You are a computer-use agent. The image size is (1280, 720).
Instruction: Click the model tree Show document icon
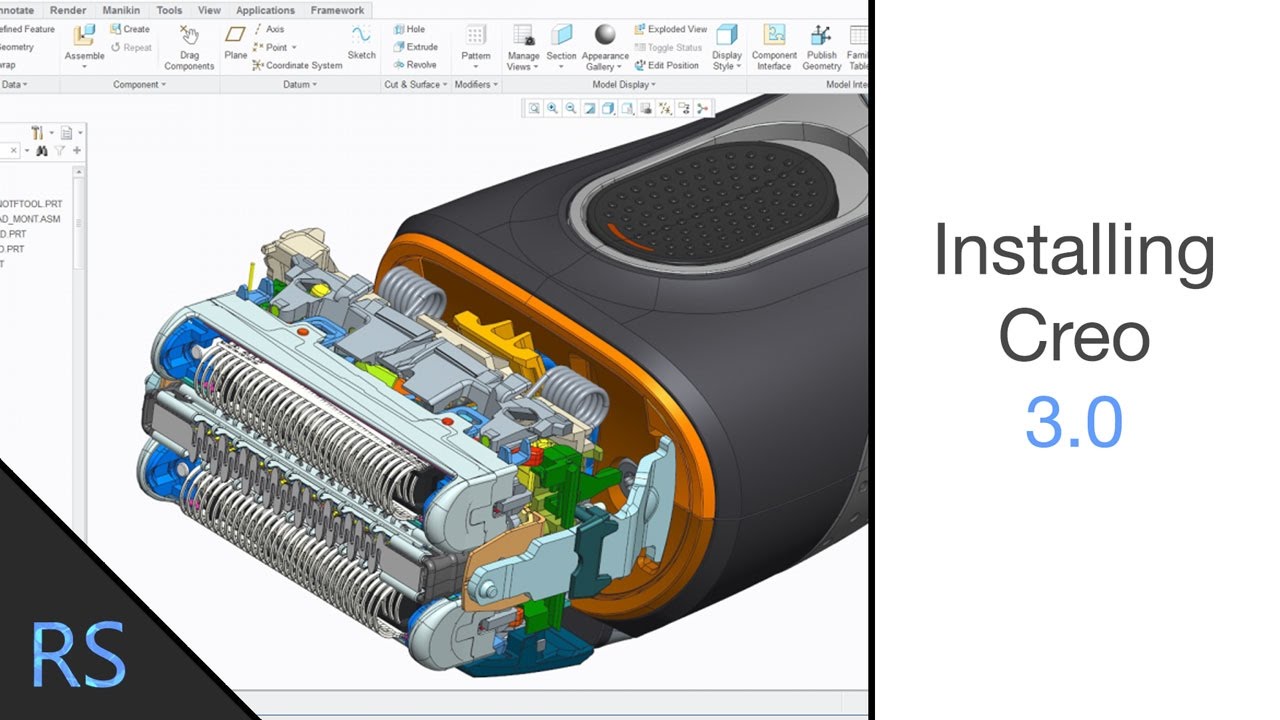(66, 133)
